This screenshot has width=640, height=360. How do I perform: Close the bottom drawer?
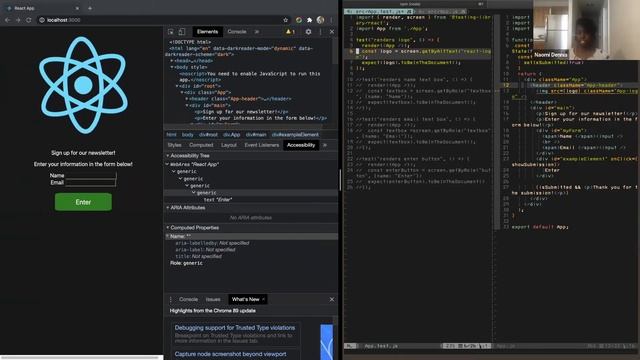click(332, 299)
